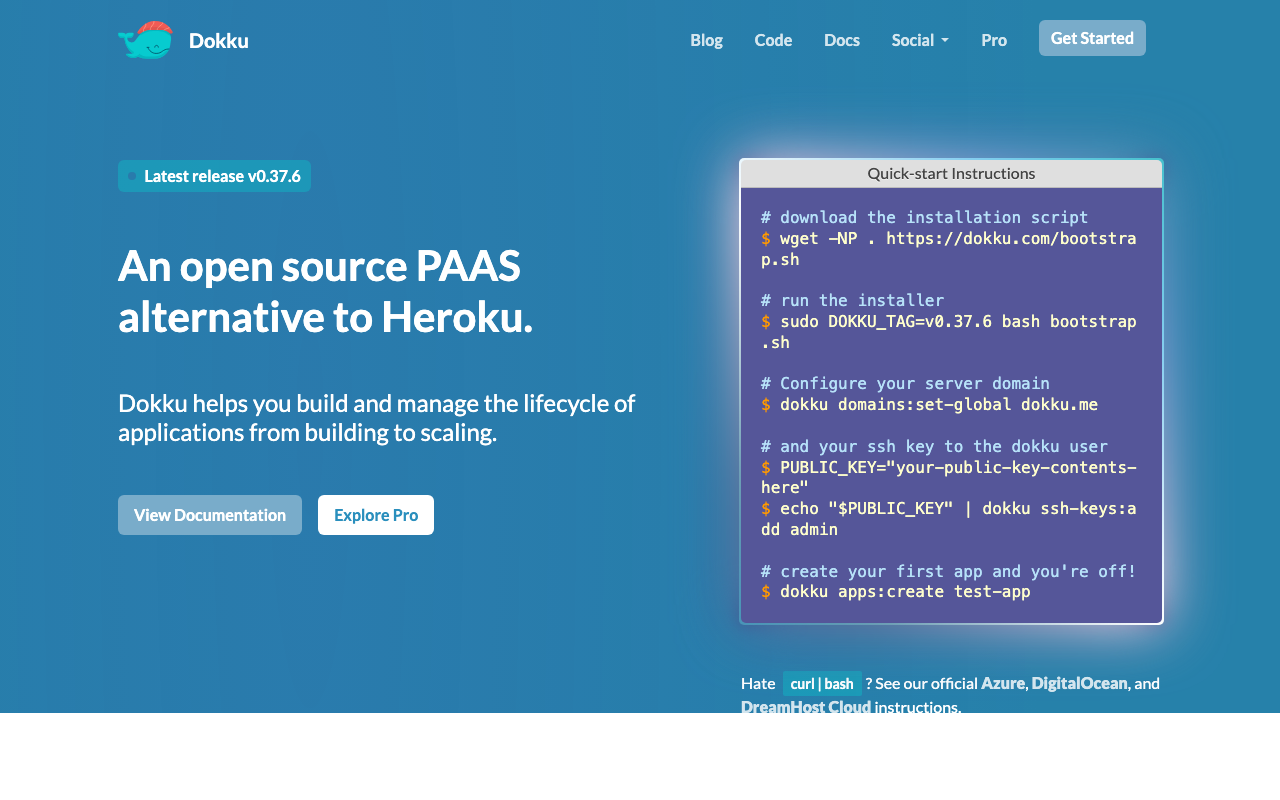The height and width of the screenshot is (800, 1280).
Task: Go to the Docs page
Action: coord(842,40)
